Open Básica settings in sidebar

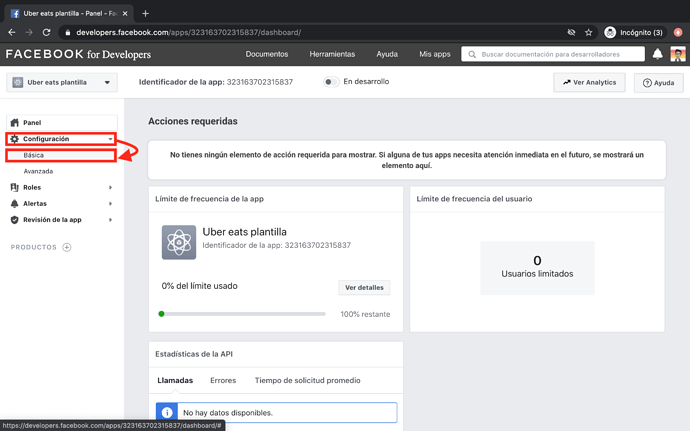(61, 155)
